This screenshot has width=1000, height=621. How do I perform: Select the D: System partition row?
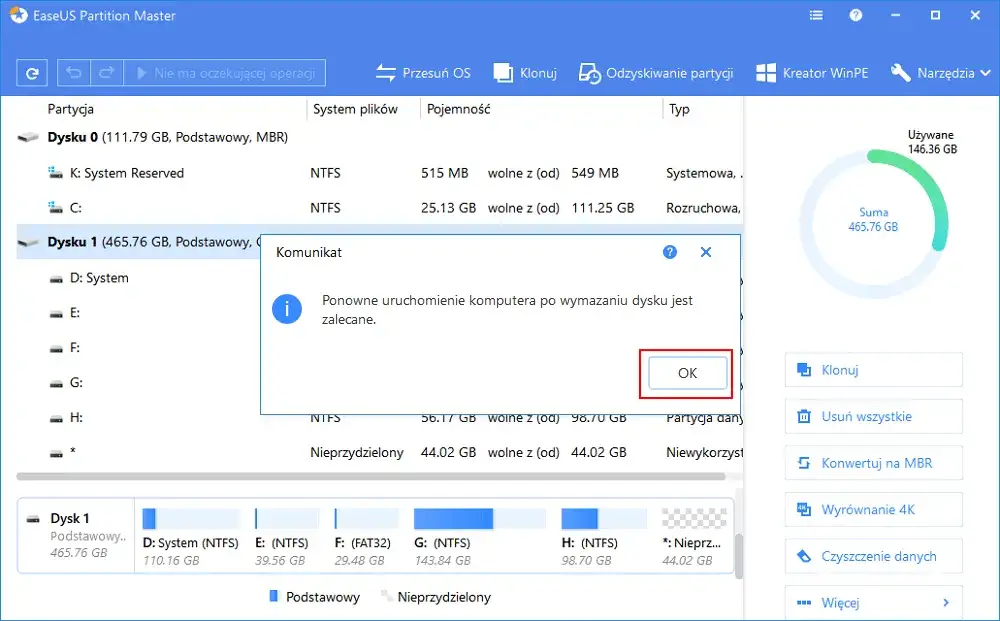coord(97,277)
